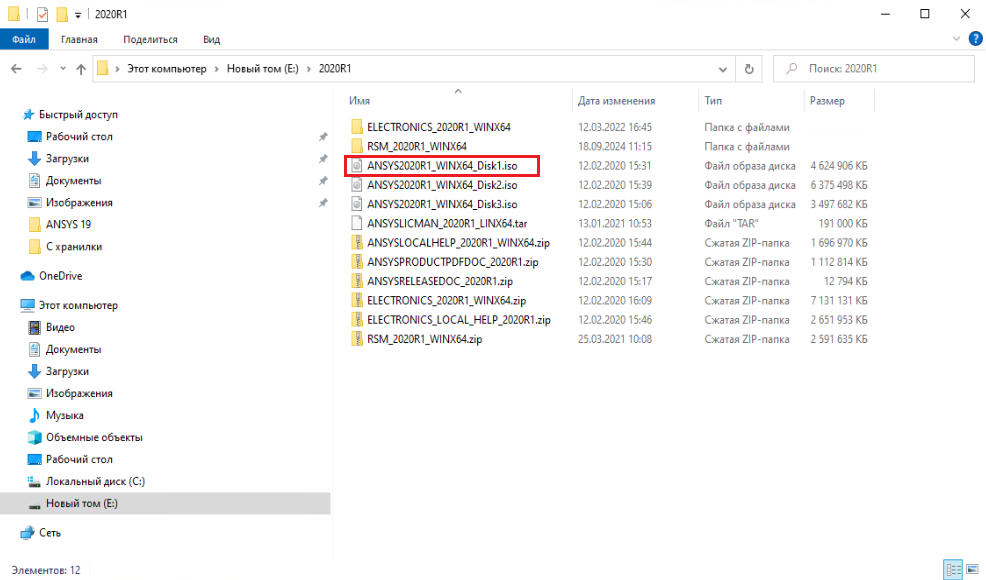The image size is (986, 580).
Task: Click the search box for 2020R1
Action: coord(873,69)
